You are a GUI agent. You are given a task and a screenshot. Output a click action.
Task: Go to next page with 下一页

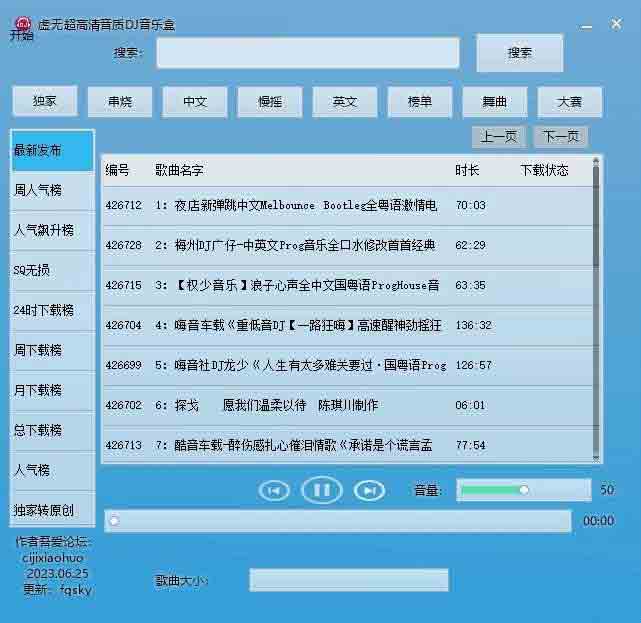point(560,137)
